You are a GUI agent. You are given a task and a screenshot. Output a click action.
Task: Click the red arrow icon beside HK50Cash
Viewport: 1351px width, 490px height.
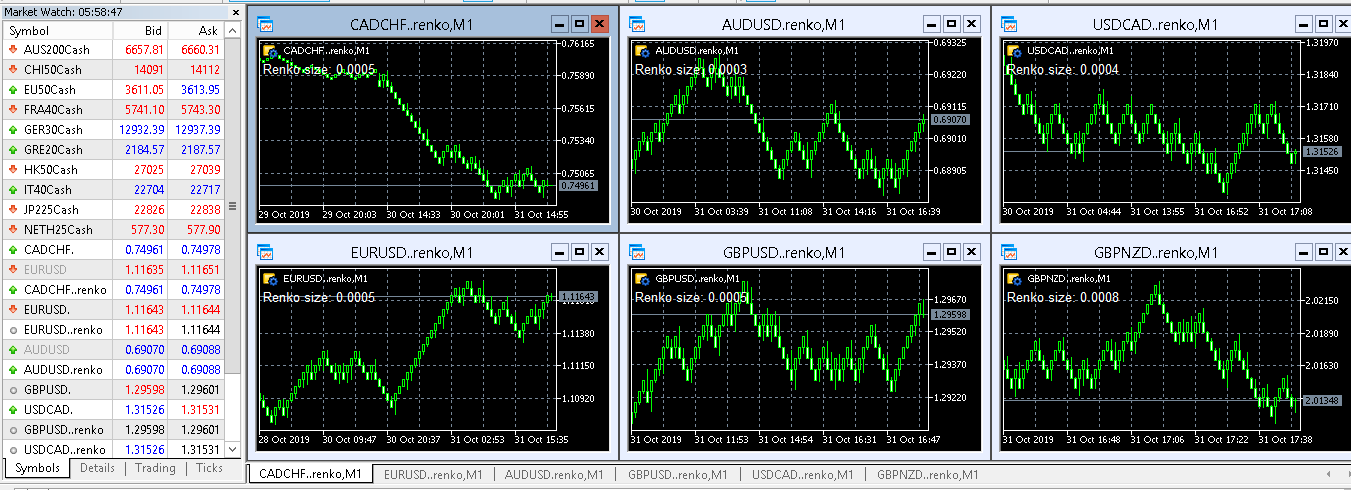(13, 170)
